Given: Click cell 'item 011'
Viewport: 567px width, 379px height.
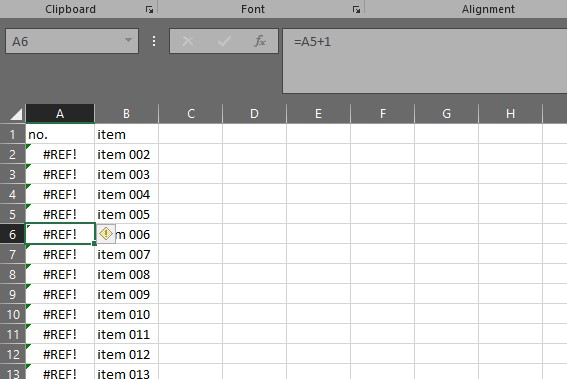Looking at the screenshot, I should click(x=126, y=334).
